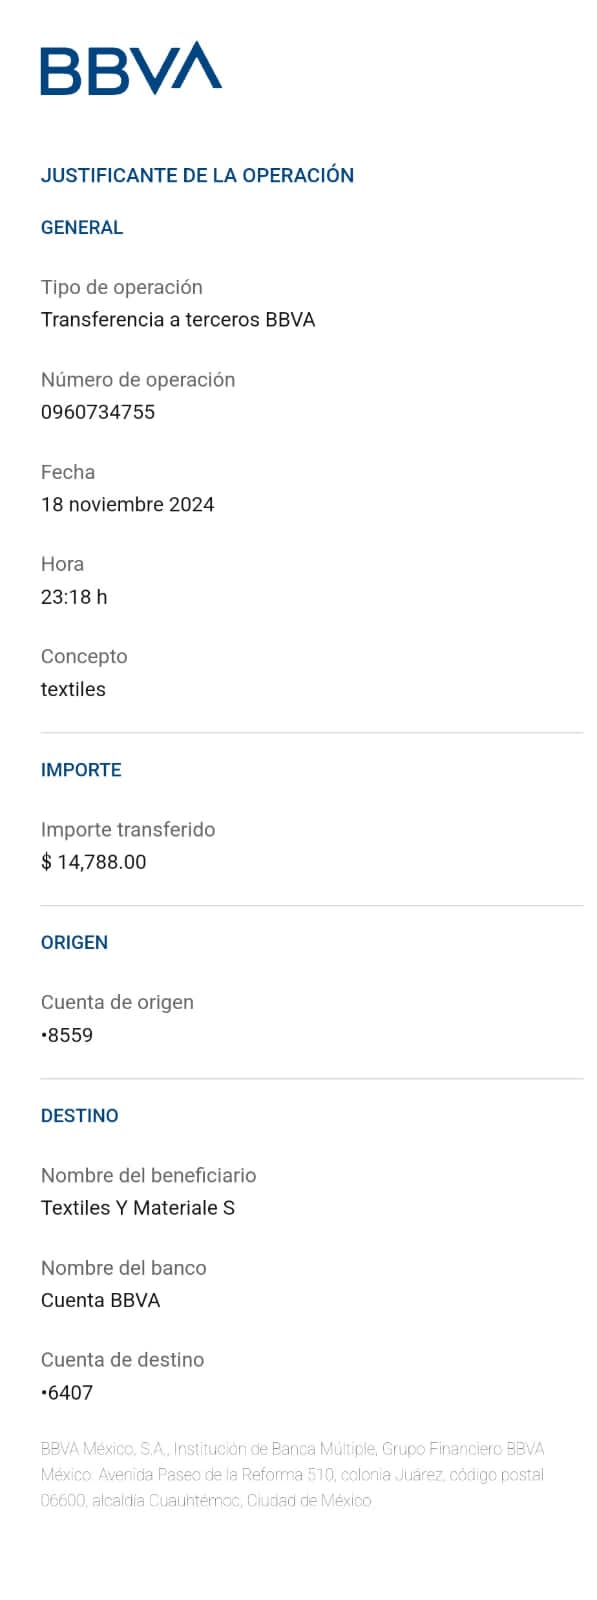Click Transferencia a terceros BBVA text
This screenshot has height=1600, width=597.
(x=178, y=320)
